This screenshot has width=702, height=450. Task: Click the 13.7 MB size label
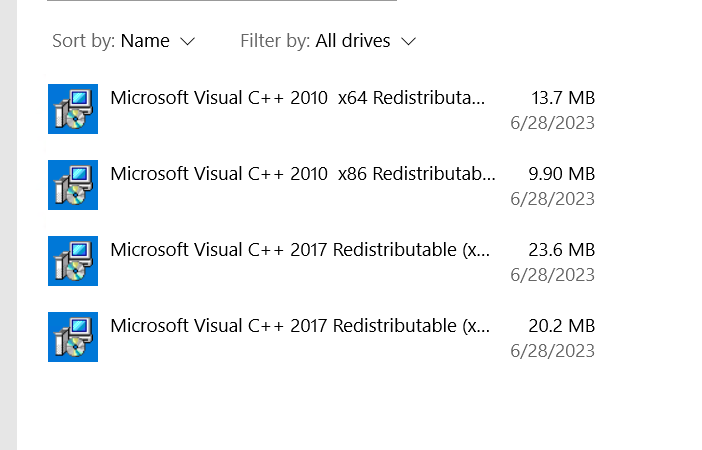[563, 98]
